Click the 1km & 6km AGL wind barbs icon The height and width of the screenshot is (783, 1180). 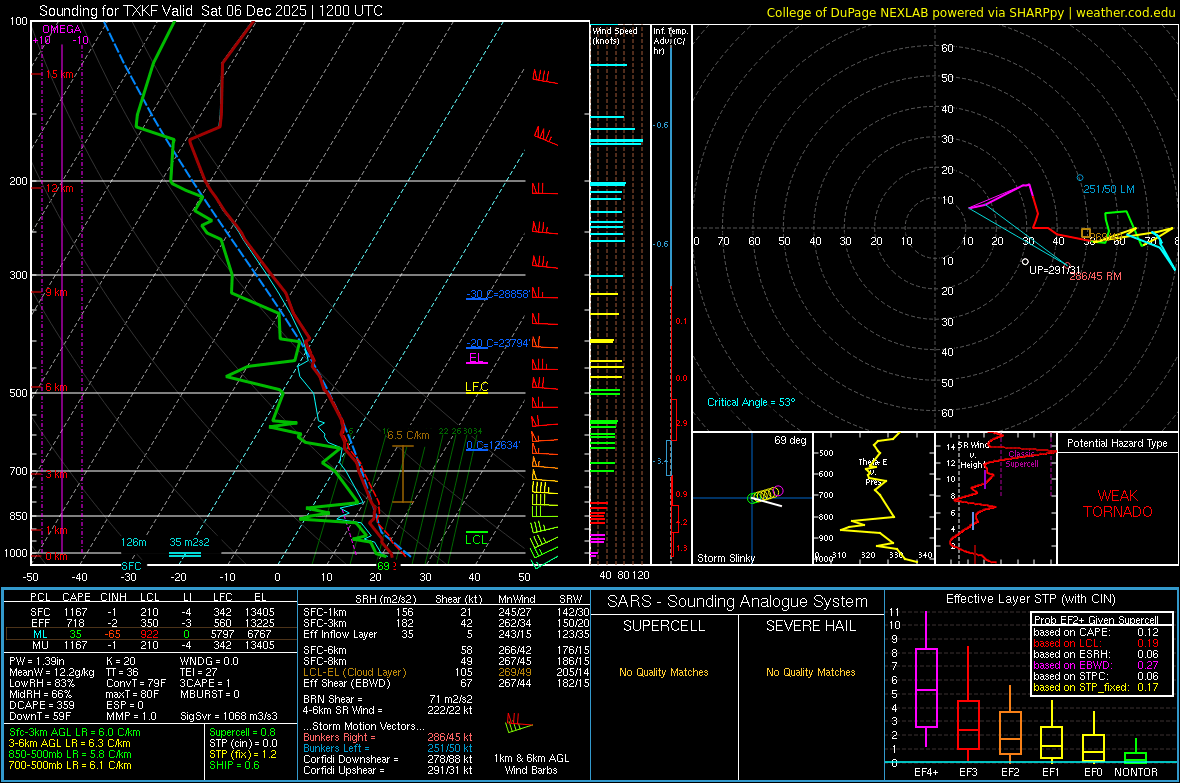coord(519,724)
